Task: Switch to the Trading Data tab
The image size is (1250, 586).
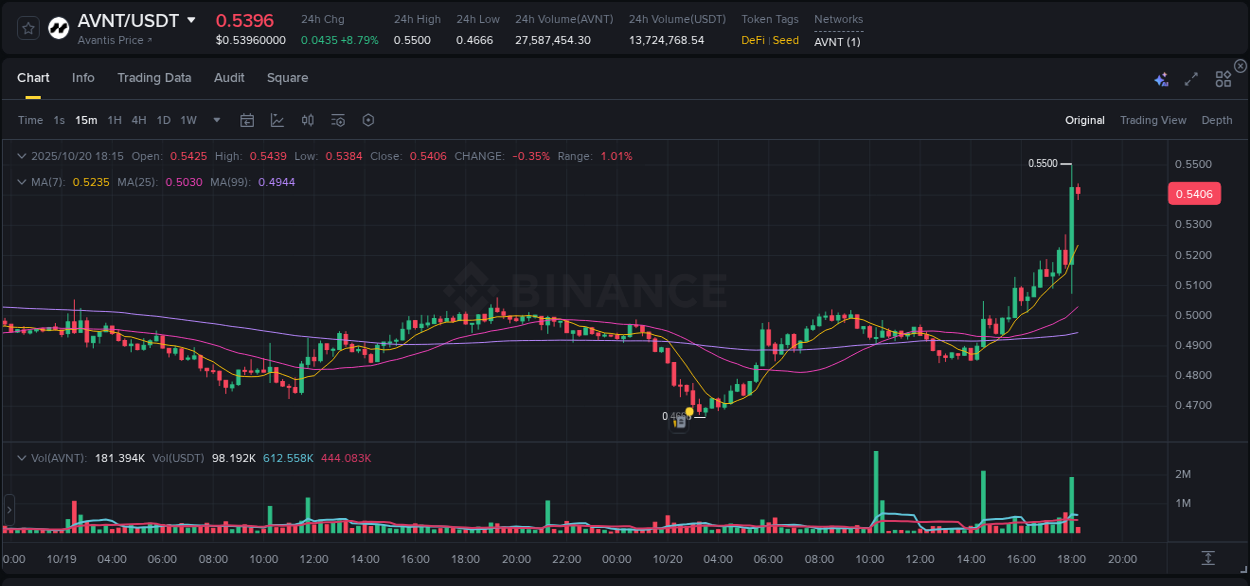Action: coord(154,78)
